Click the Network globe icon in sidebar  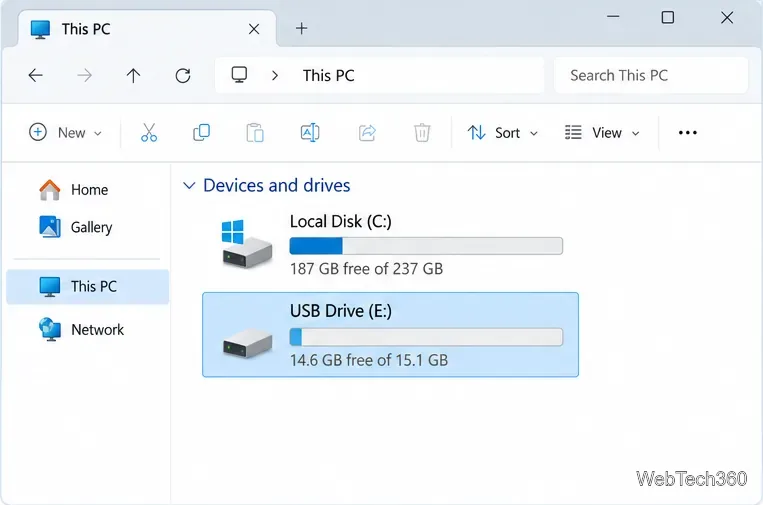coord(50,329)
